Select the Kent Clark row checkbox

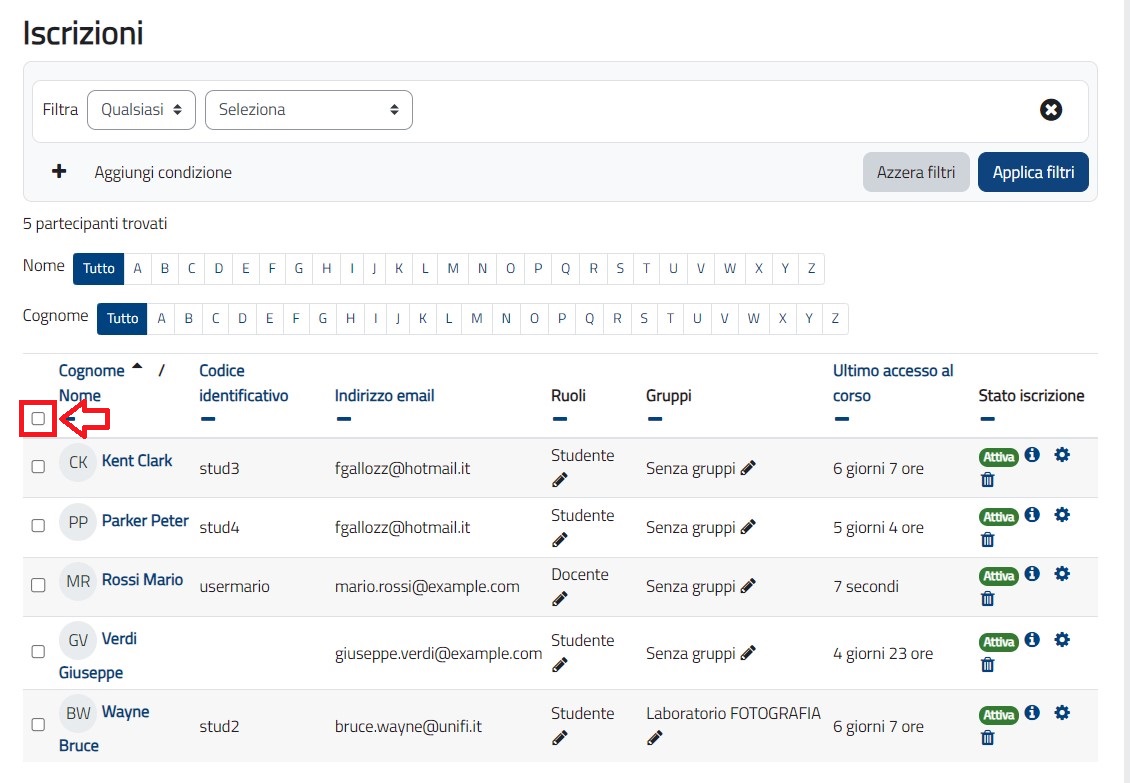38,466
